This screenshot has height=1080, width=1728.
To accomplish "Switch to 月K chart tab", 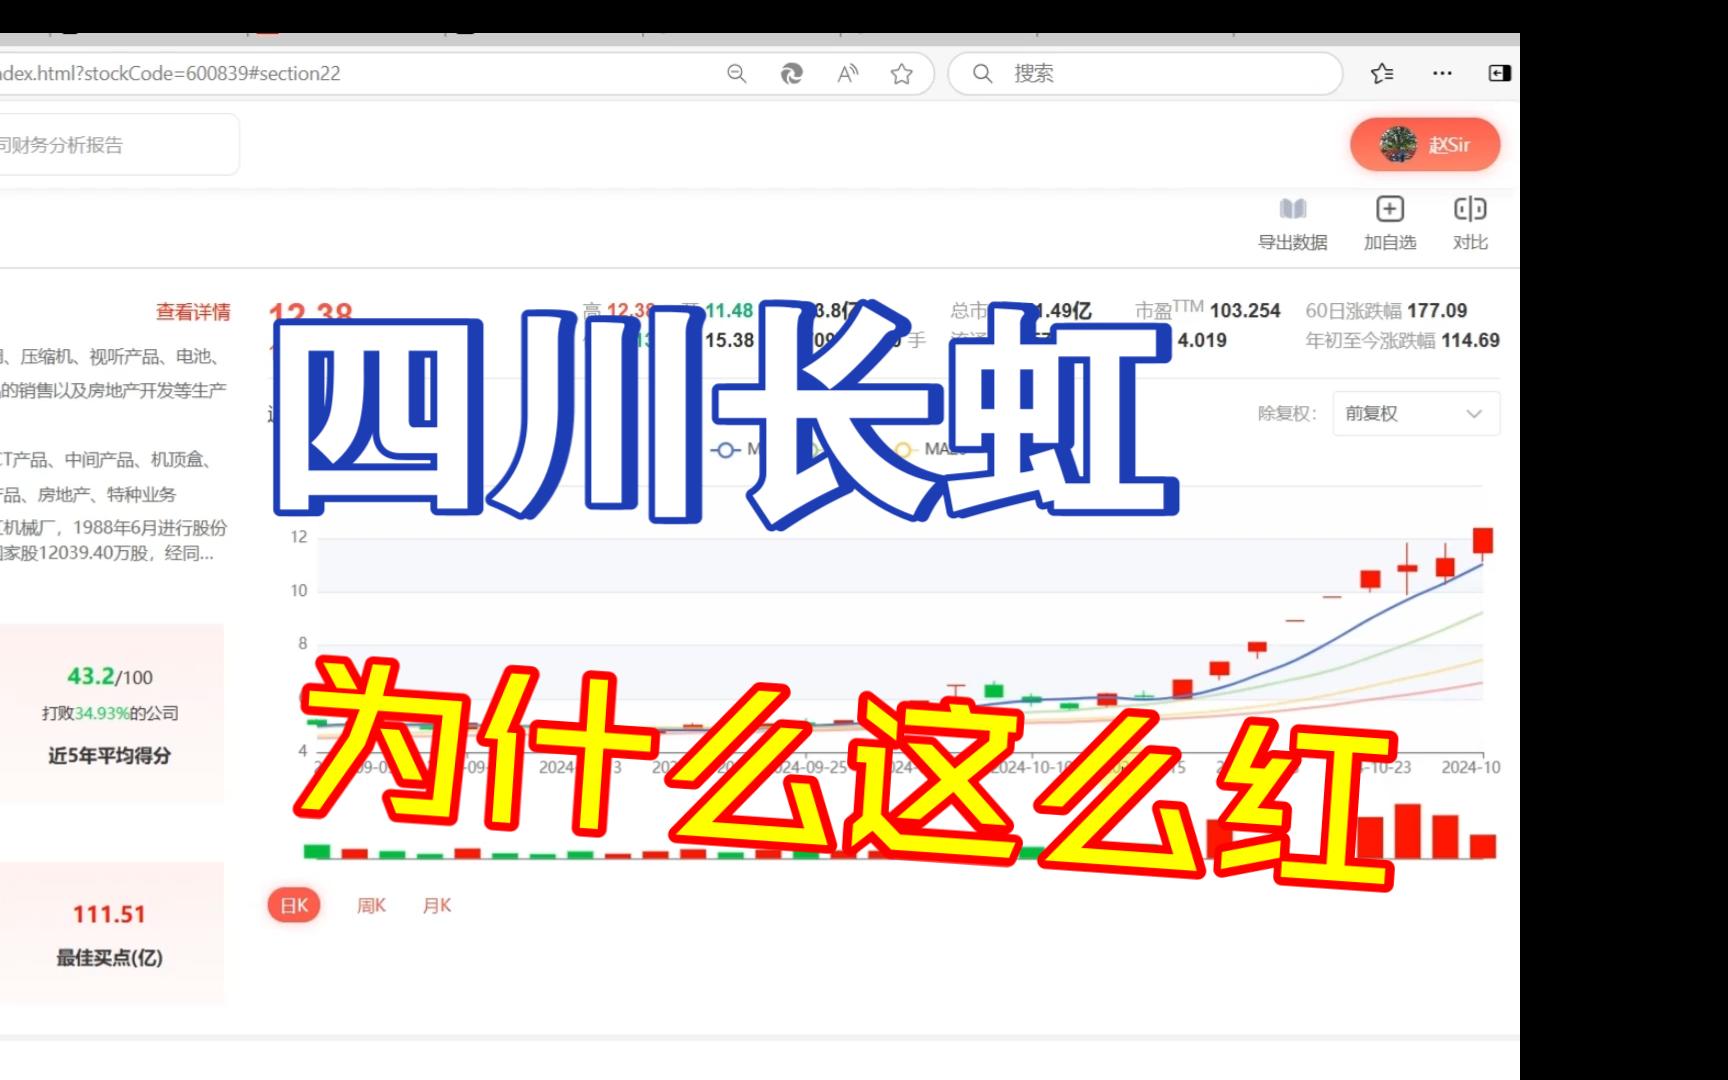I will point(437,905).
